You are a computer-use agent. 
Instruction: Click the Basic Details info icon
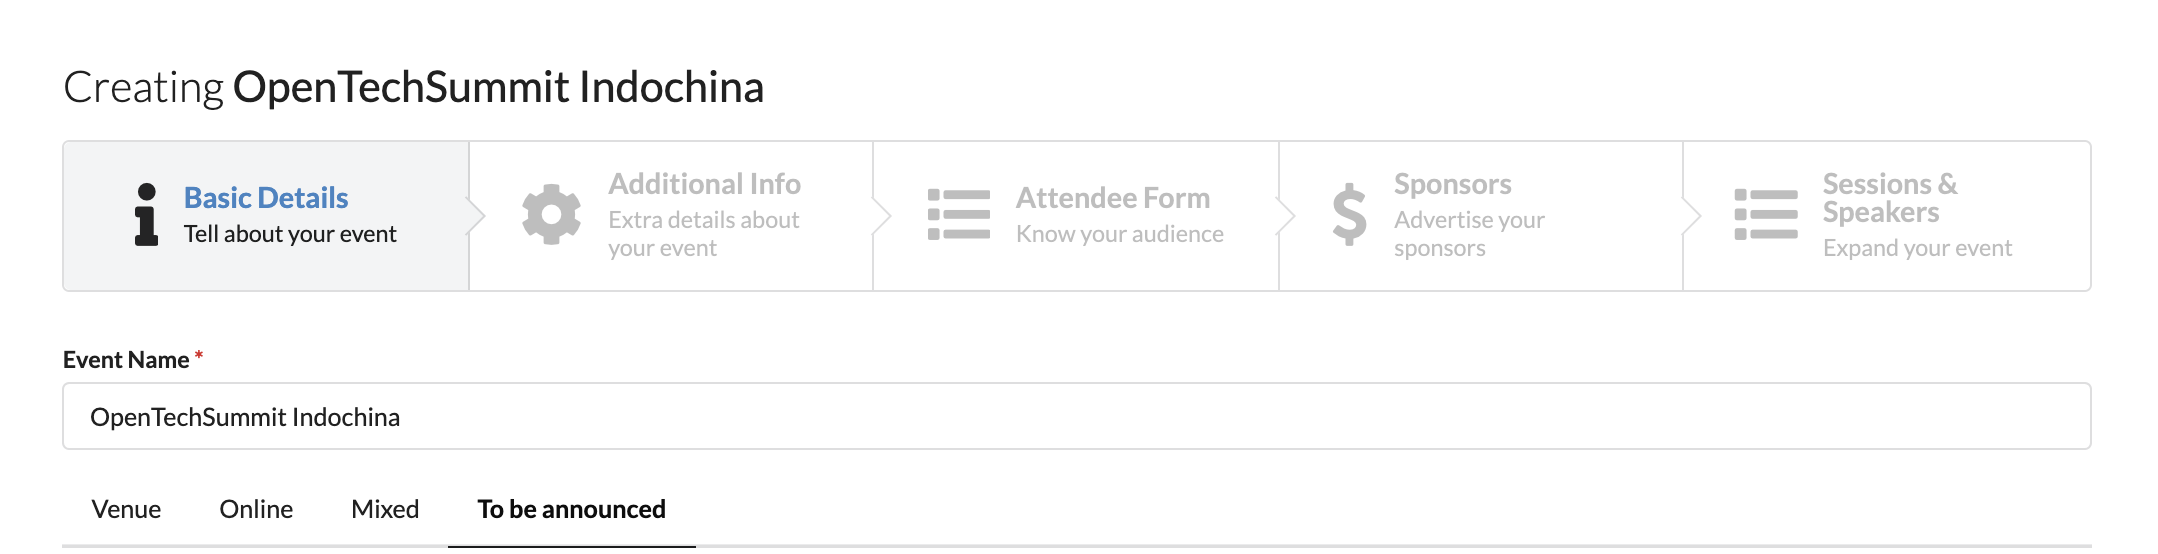click(x=146, y=214)
